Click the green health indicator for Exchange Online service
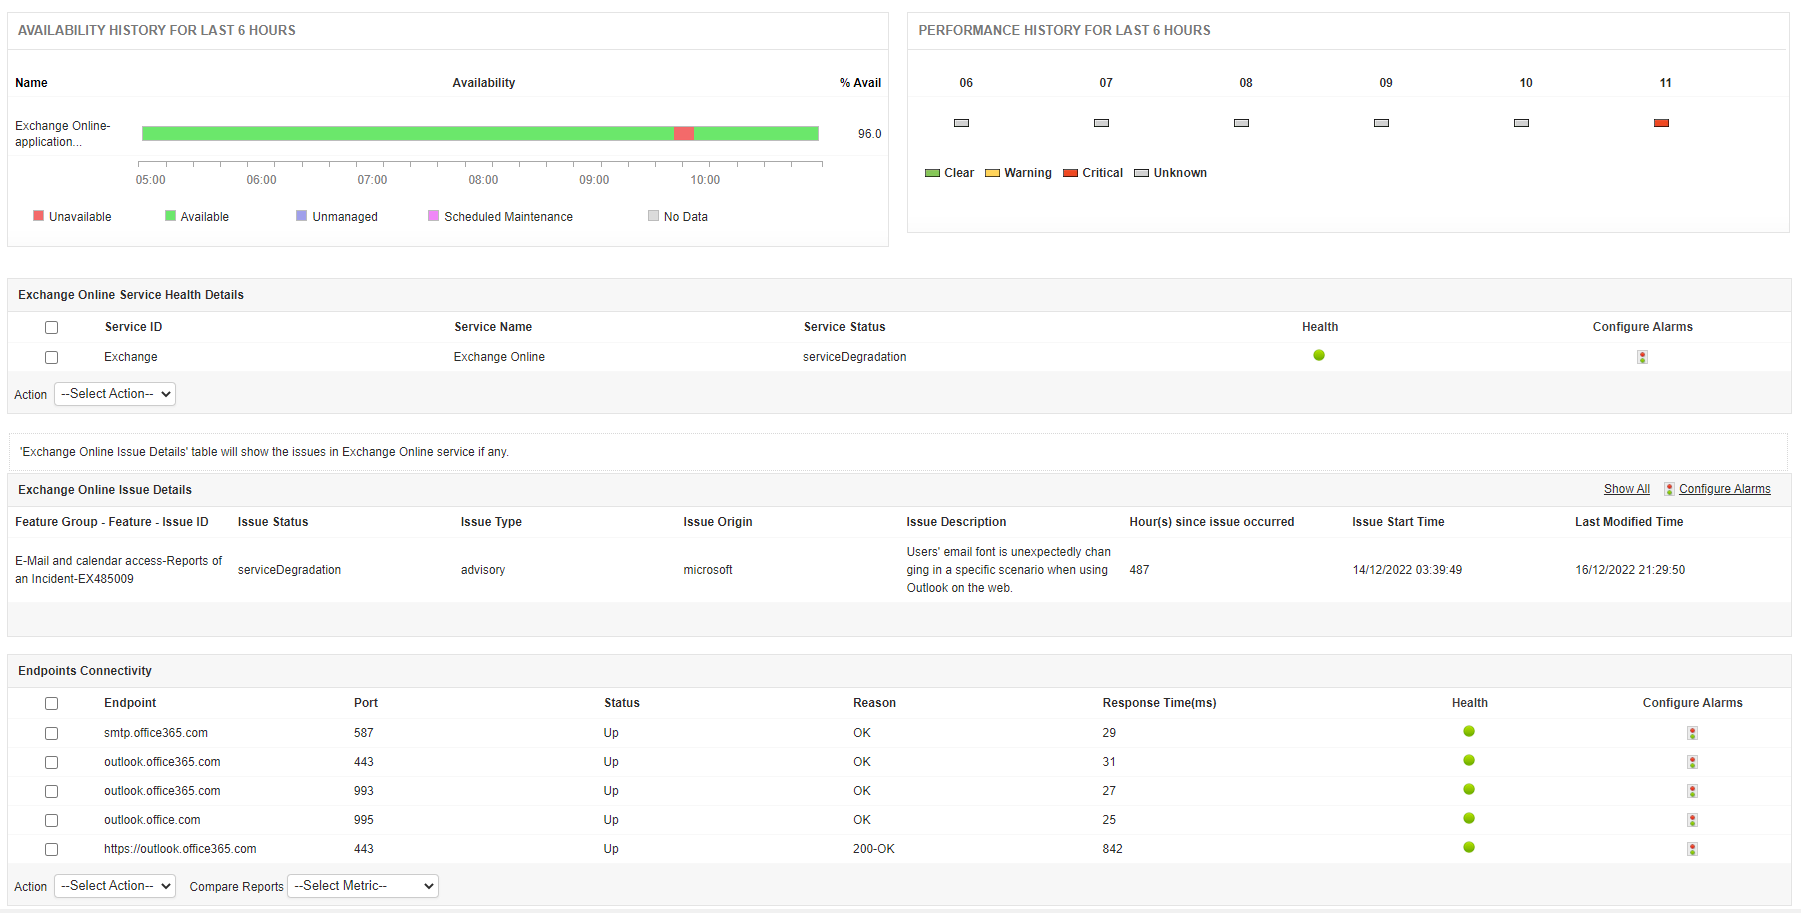 point(1319,355)
